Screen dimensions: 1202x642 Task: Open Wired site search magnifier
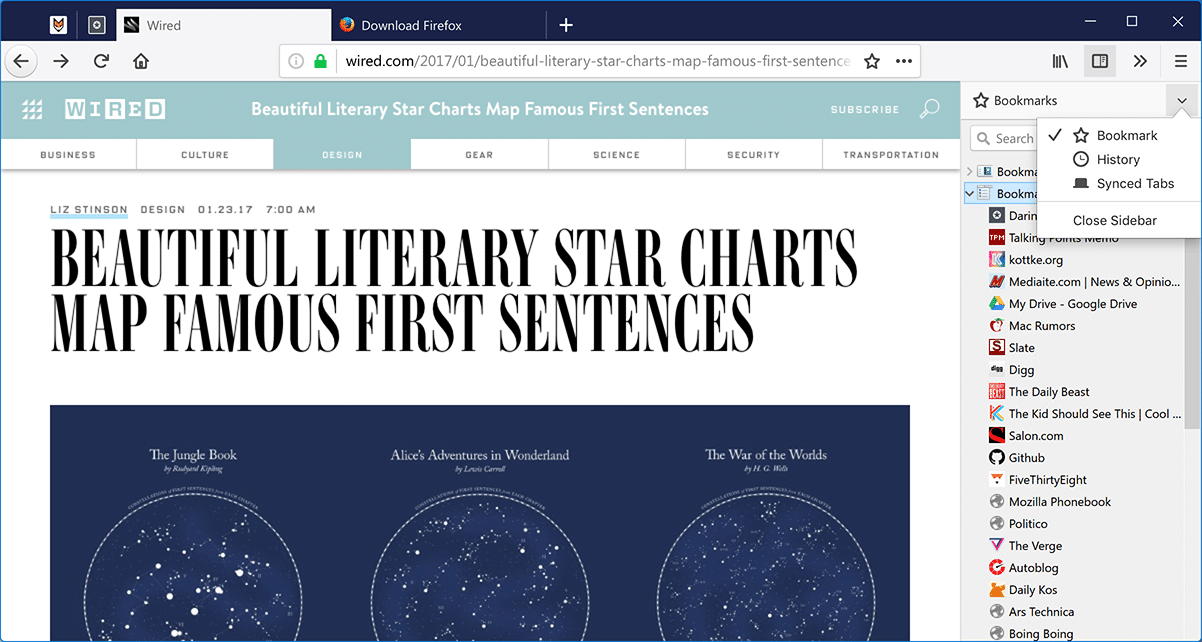930,109
